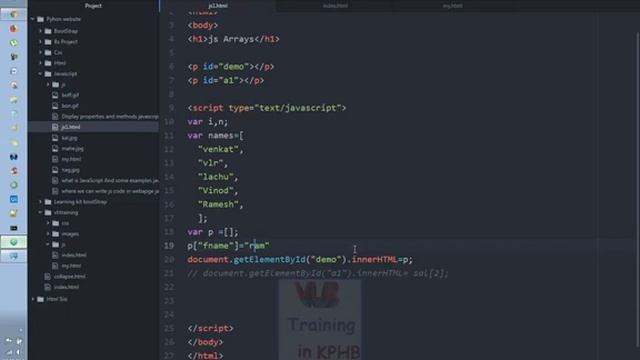Open index.html listed below collapse.html

[x=66, y=287]
